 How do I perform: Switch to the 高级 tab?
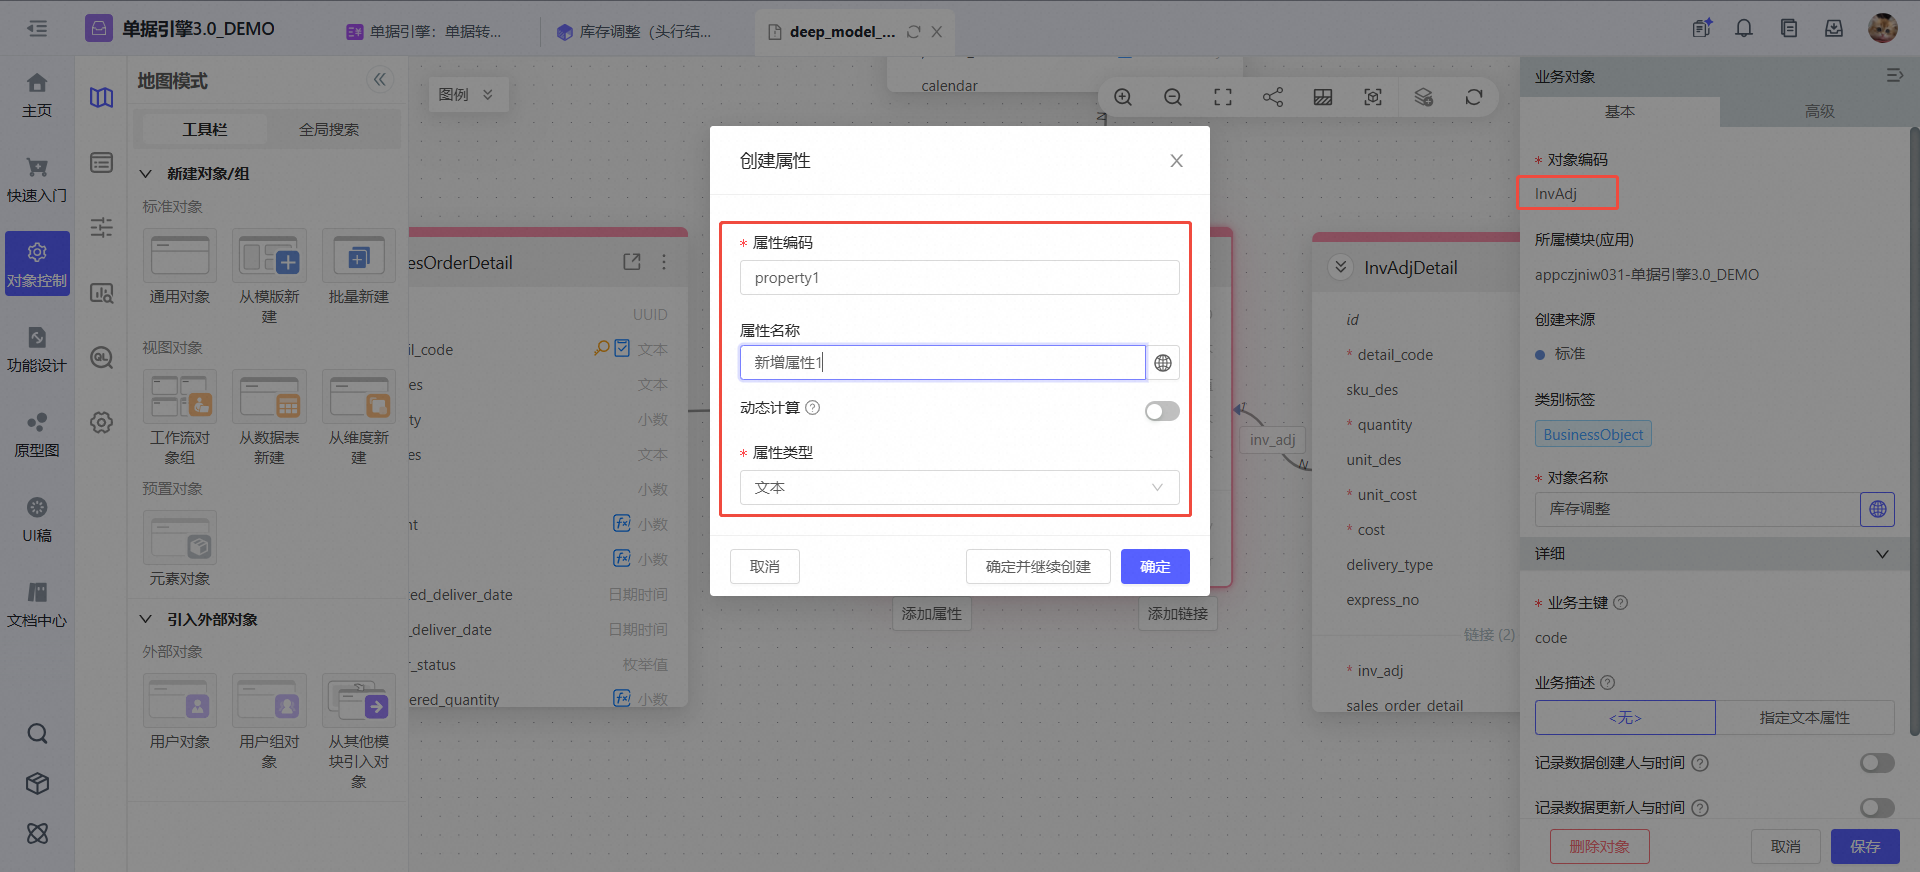click(x=1819, y=112)
